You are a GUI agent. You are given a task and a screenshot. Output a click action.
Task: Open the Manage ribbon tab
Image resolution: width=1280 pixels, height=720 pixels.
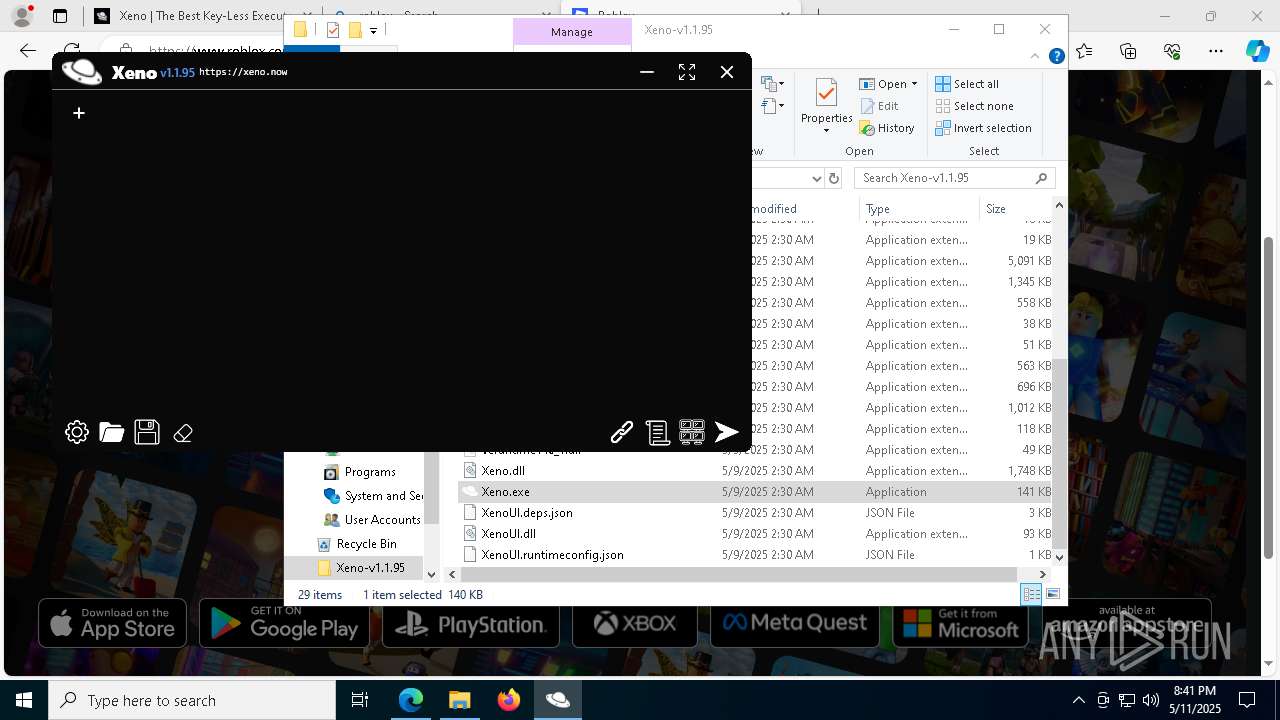click(x=572, y=32)
